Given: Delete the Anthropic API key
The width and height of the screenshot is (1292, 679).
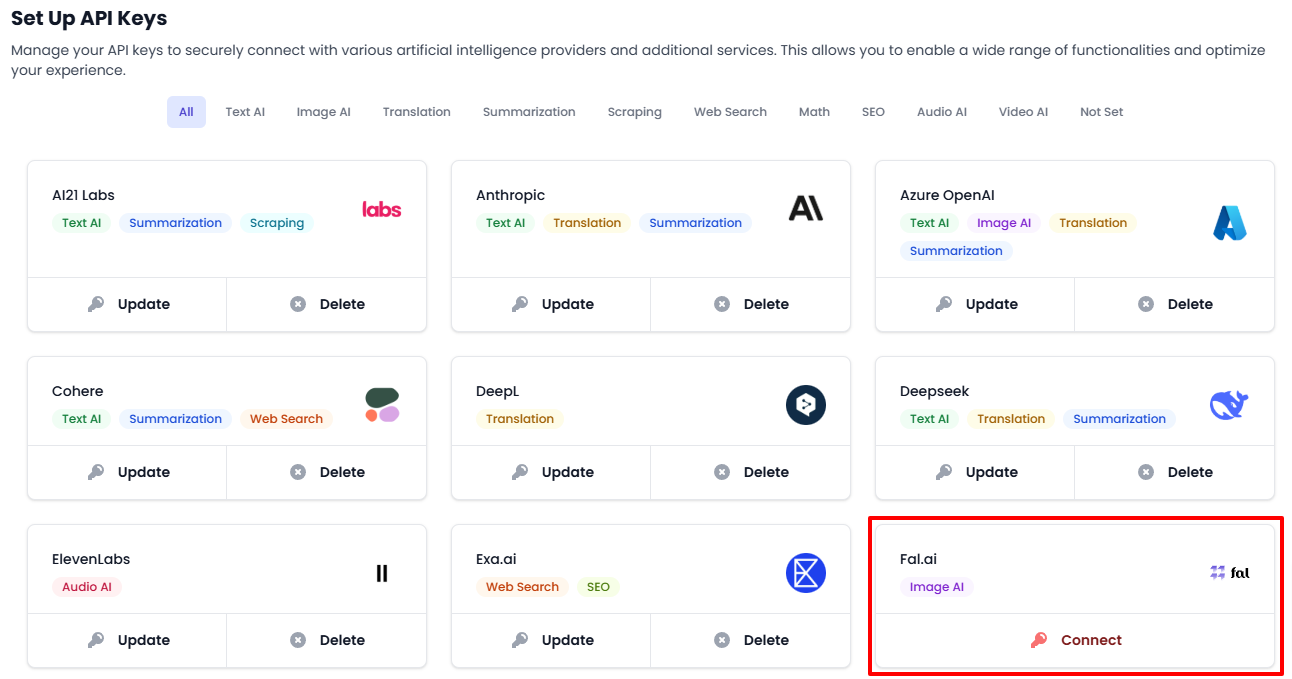Looking at the screenshot, I should click(x=751, y=304).
